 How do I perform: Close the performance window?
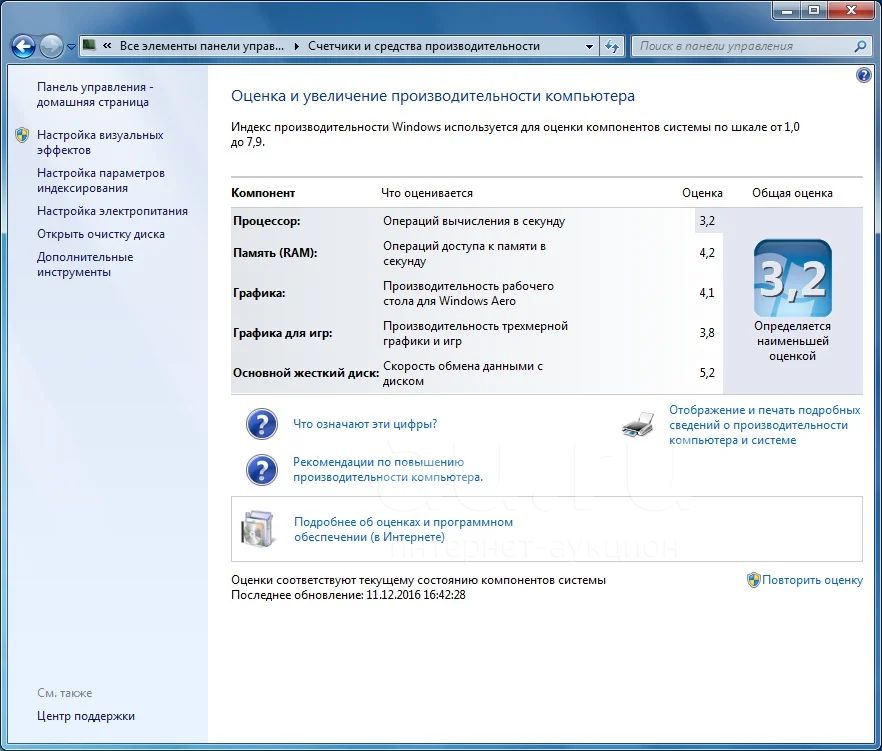coord(850,10)
